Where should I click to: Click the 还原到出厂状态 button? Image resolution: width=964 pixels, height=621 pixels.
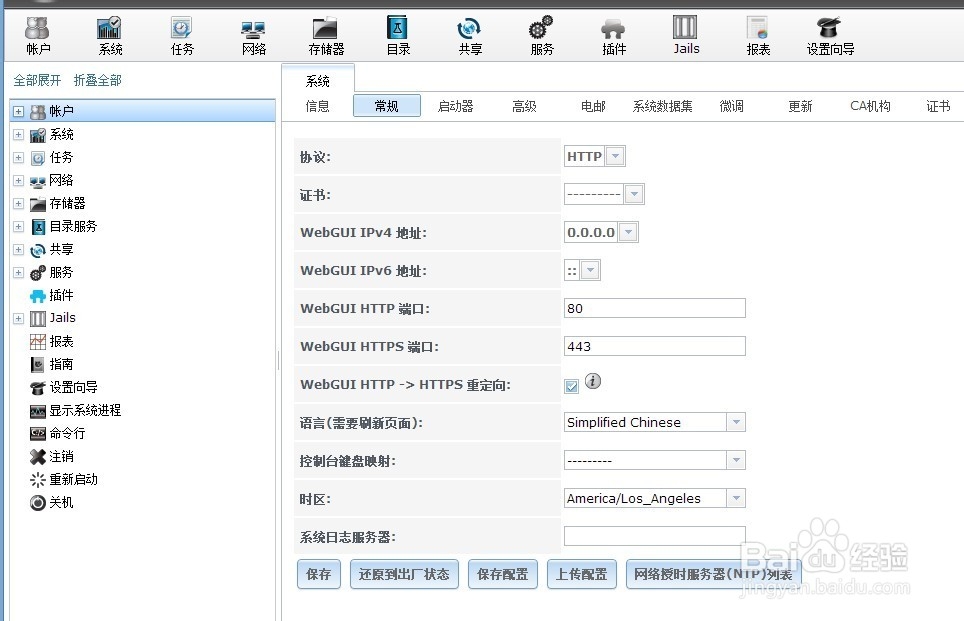404,574
